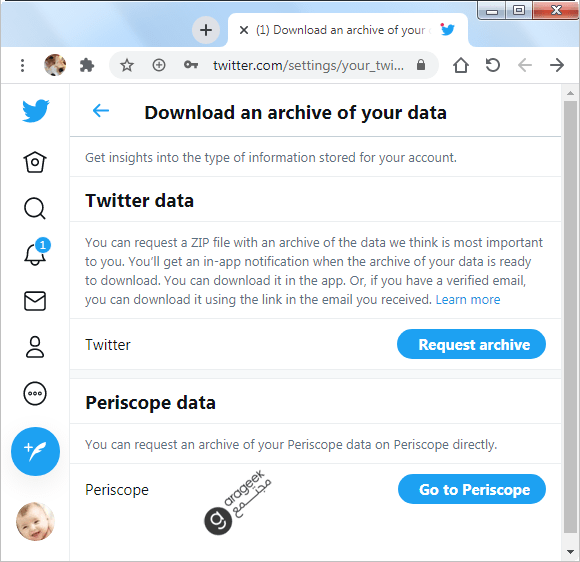Click the account avatar at sidebar bottom

pyautogui.click(x=35, y=521)
